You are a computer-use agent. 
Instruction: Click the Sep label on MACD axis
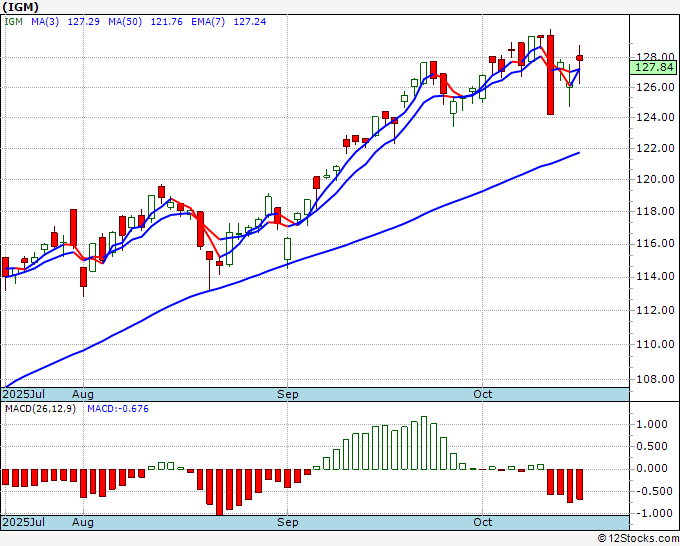(x=288, y=522)
